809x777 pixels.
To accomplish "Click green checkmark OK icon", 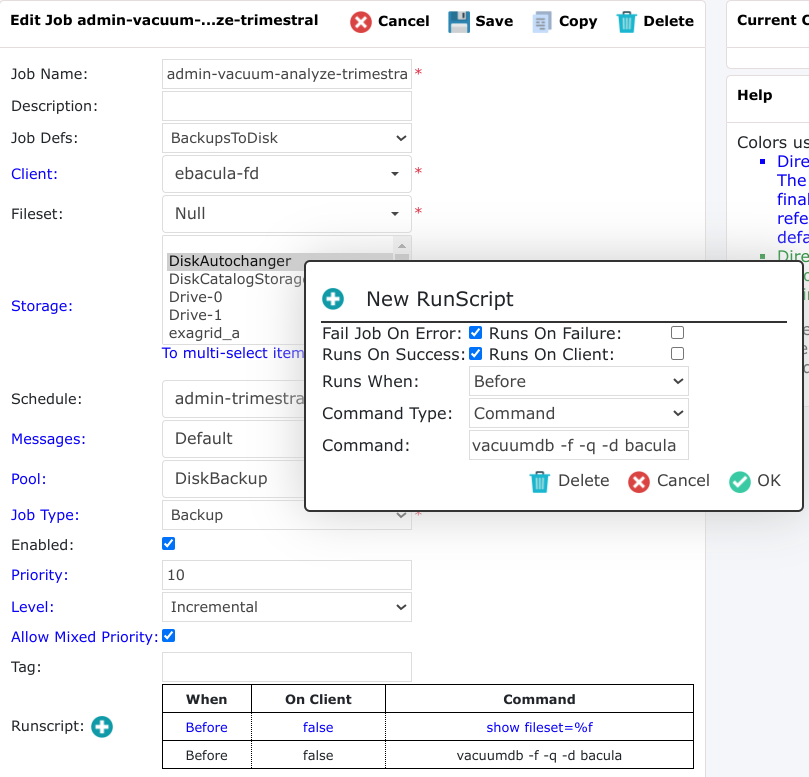I will (x=739, y=481).
